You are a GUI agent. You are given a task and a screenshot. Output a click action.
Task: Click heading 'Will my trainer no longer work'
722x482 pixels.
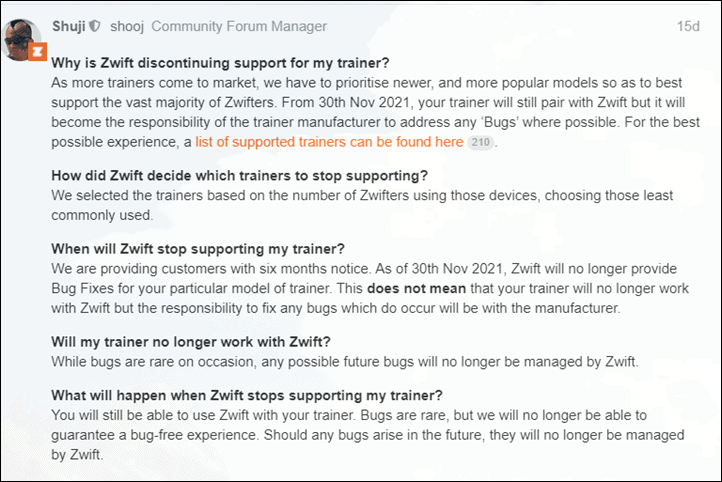[191, 342]
